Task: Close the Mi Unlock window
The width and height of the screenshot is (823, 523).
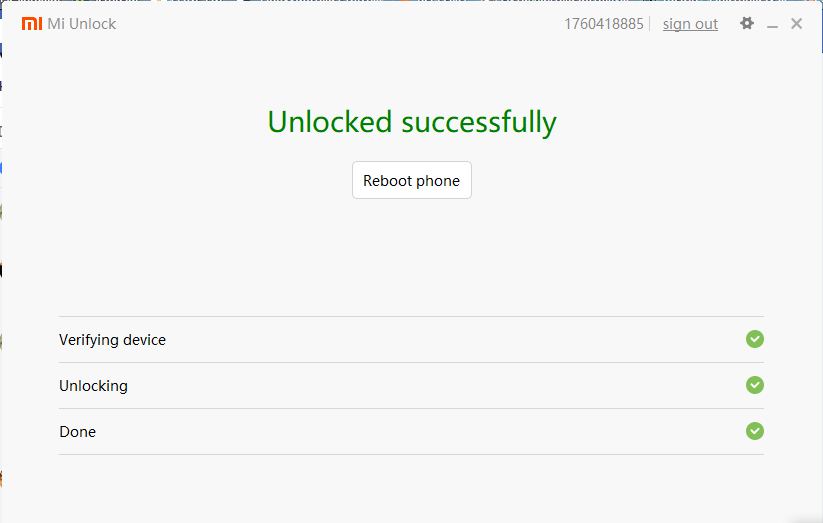Action: [x=797, y=23]
